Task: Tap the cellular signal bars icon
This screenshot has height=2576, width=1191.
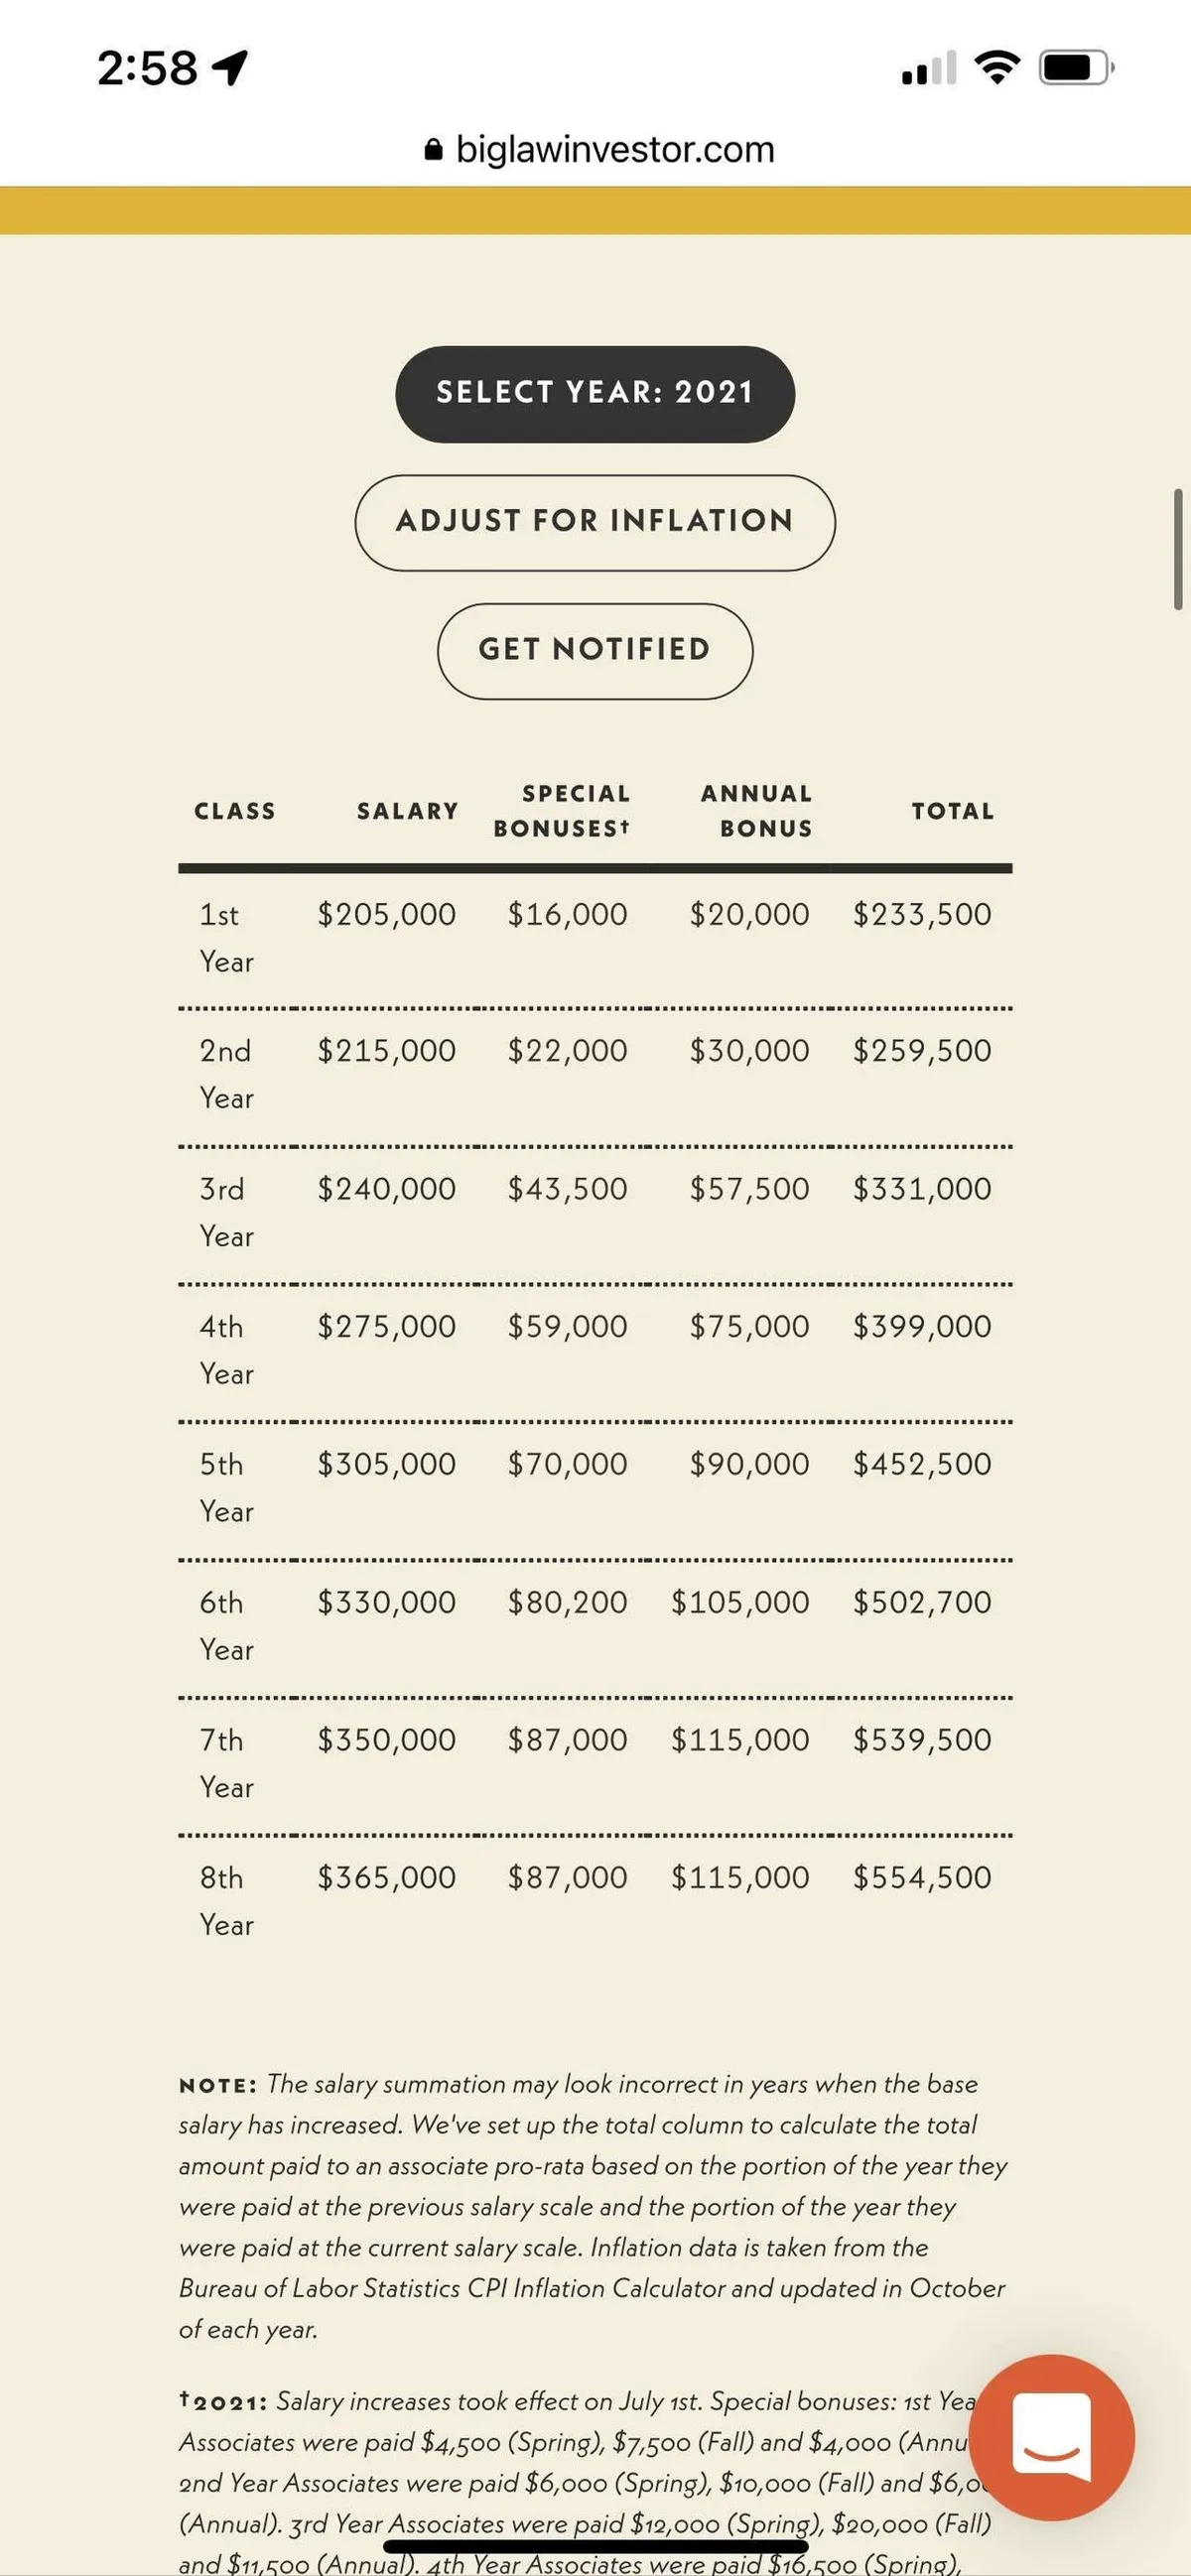Action: (928, 69)
